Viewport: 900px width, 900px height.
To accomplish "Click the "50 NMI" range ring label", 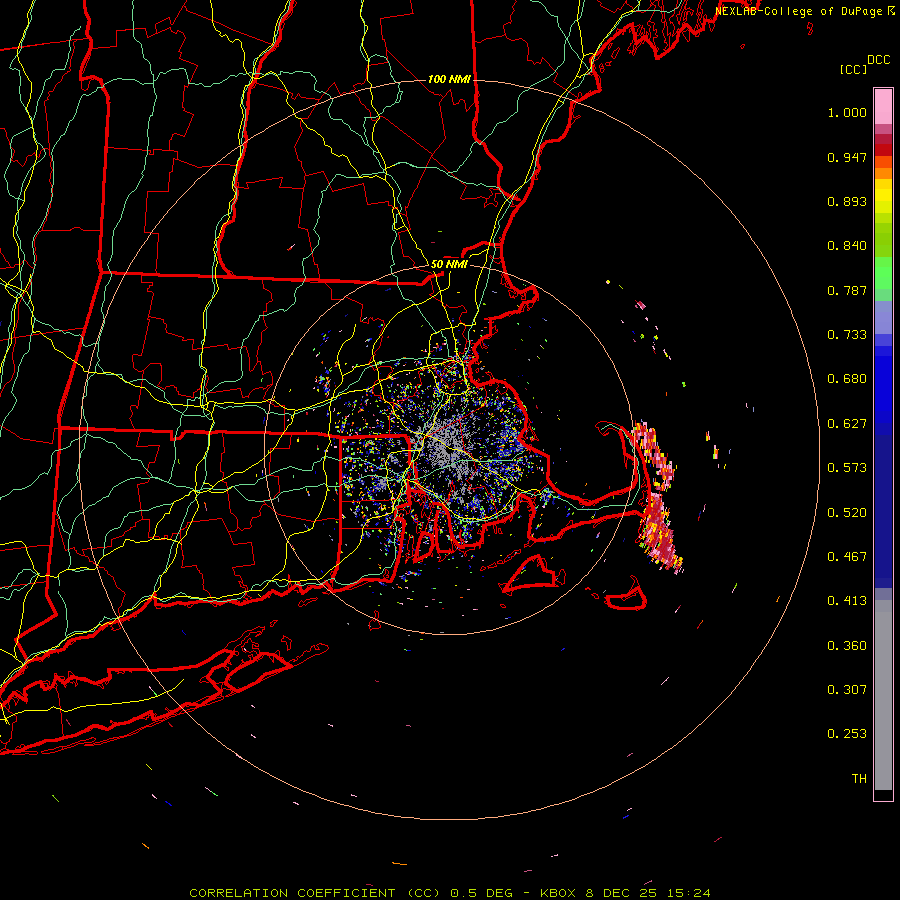I will coord(449,264).
